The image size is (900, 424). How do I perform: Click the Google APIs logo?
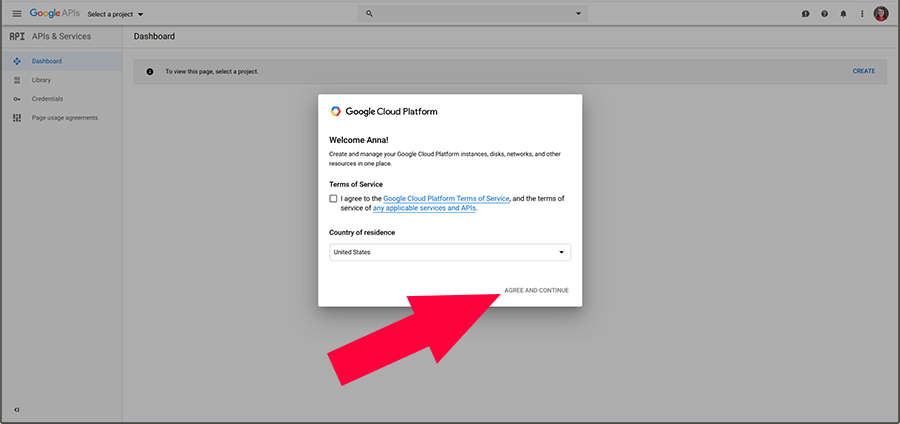tap(55, 13)
